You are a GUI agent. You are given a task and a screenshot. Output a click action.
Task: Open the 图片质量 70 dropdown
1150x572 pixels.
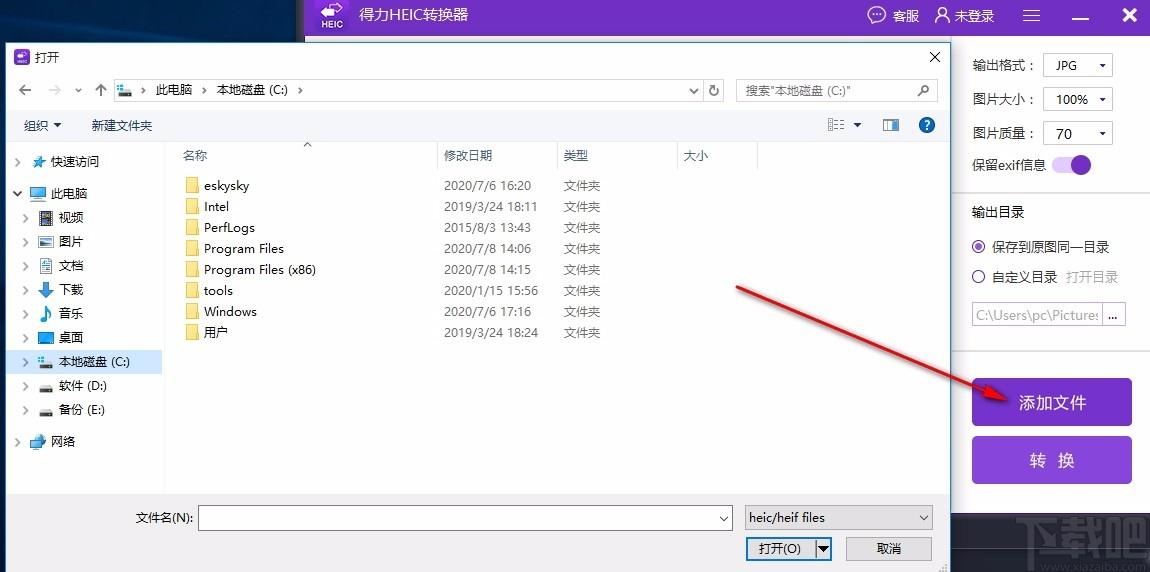tap(1078, 133)
